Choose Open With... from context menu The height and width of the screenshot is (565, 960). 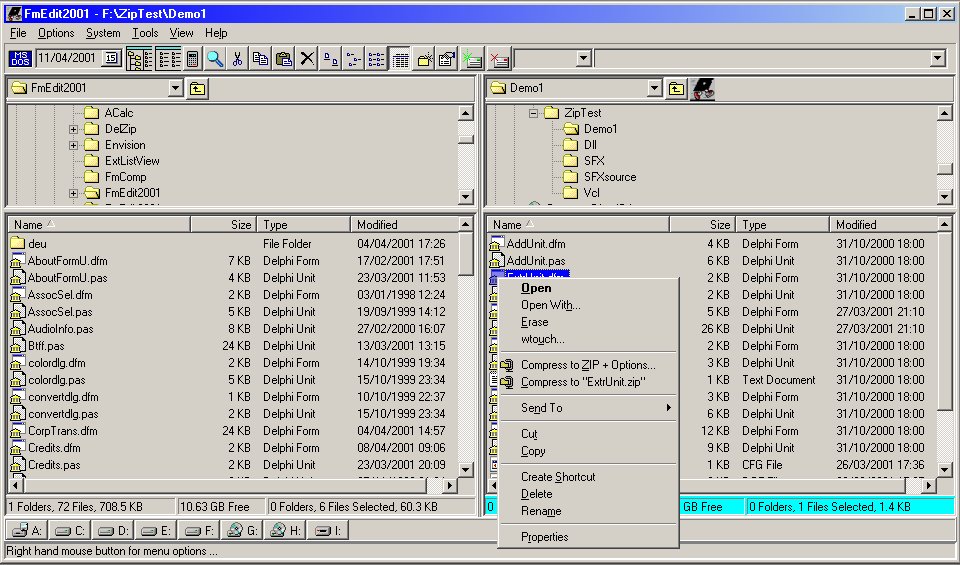click(588, 305)
